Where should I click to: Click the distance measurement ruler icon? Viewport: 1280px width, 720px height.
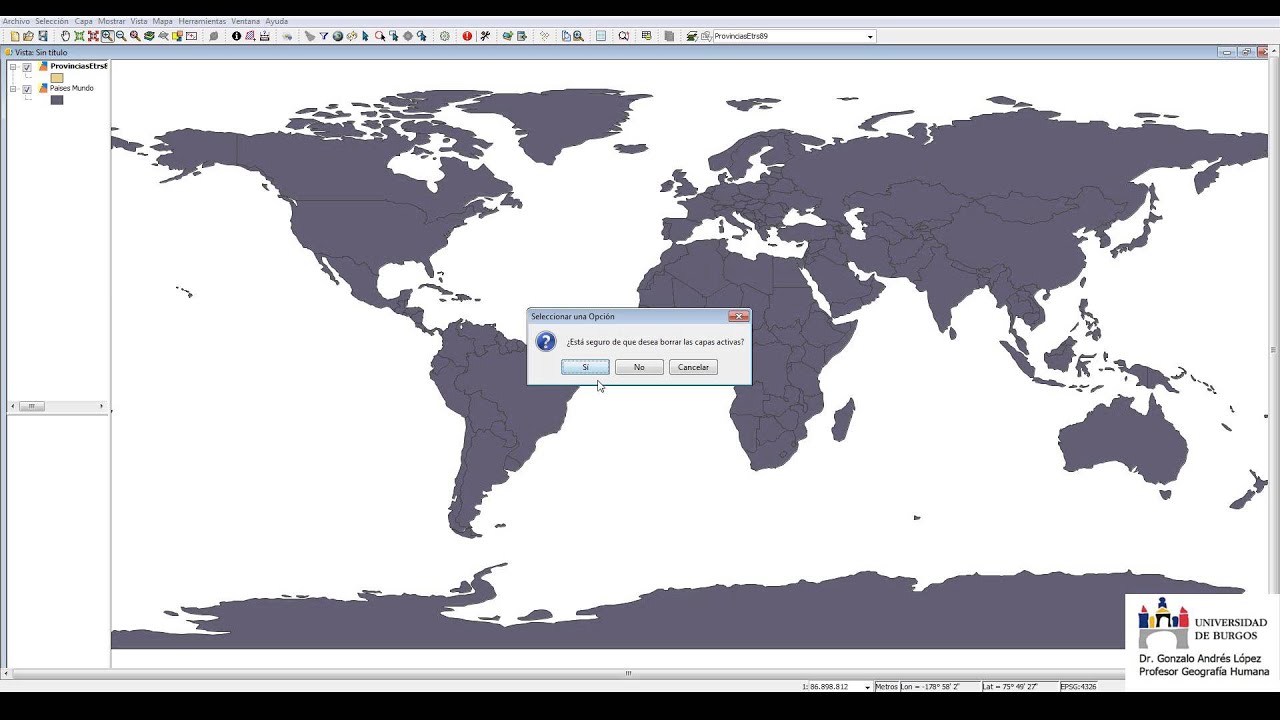pos(264,36)
